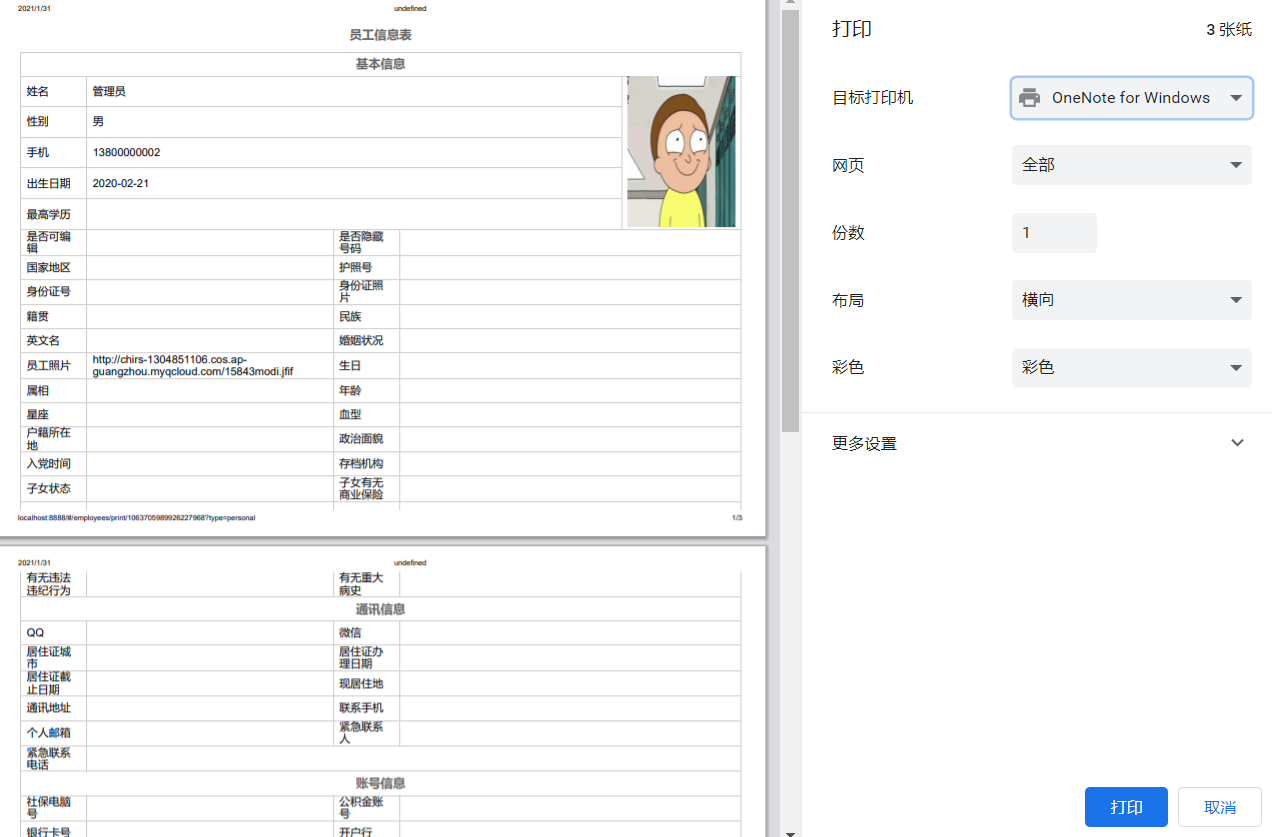Click the chevron on the 网页 pages dropdown
The image size is (1272, 837).
[x=1236, y=164]
